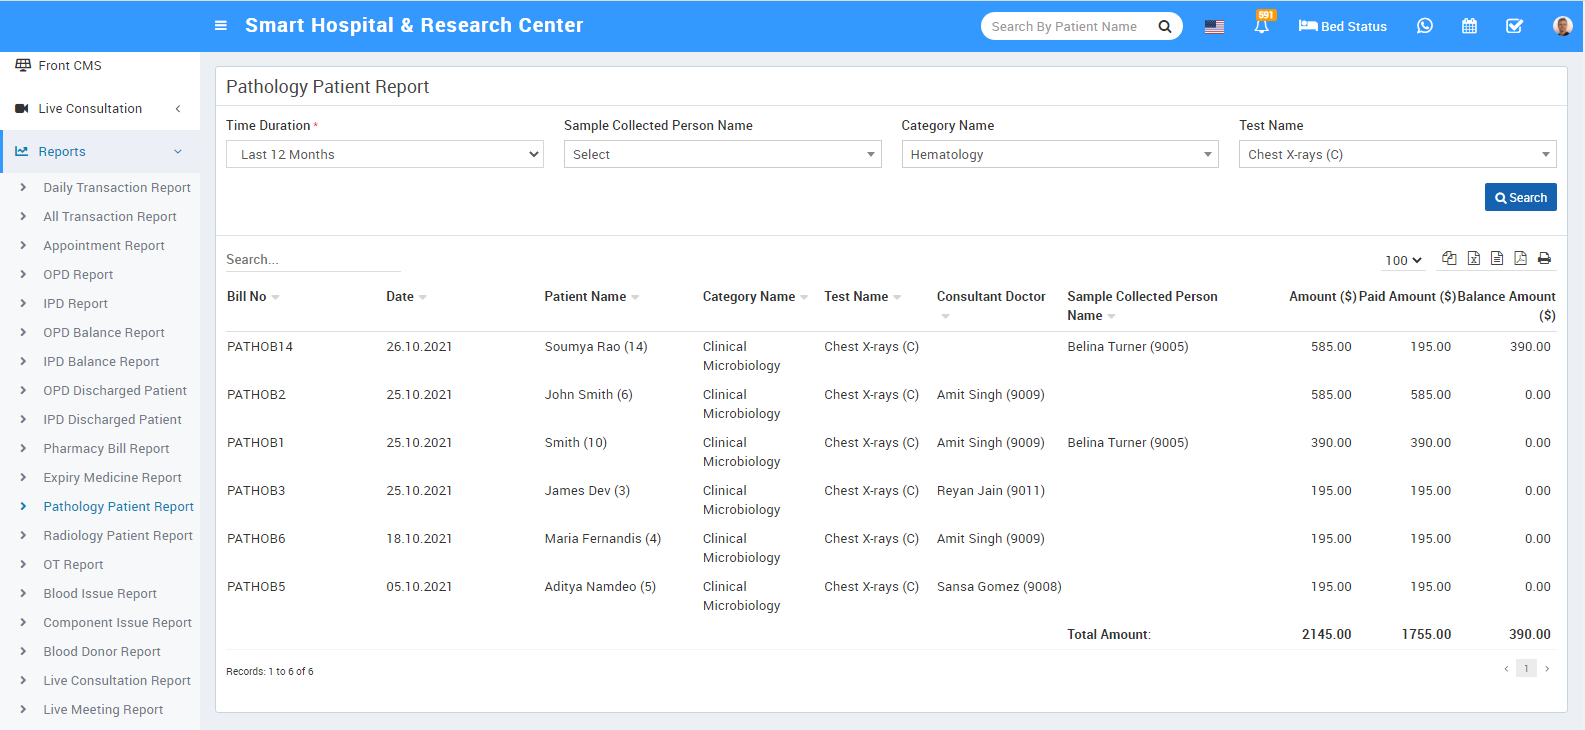Change language via US flag
Viewport: 1585px width, 730px height.
click(1214, 26)
